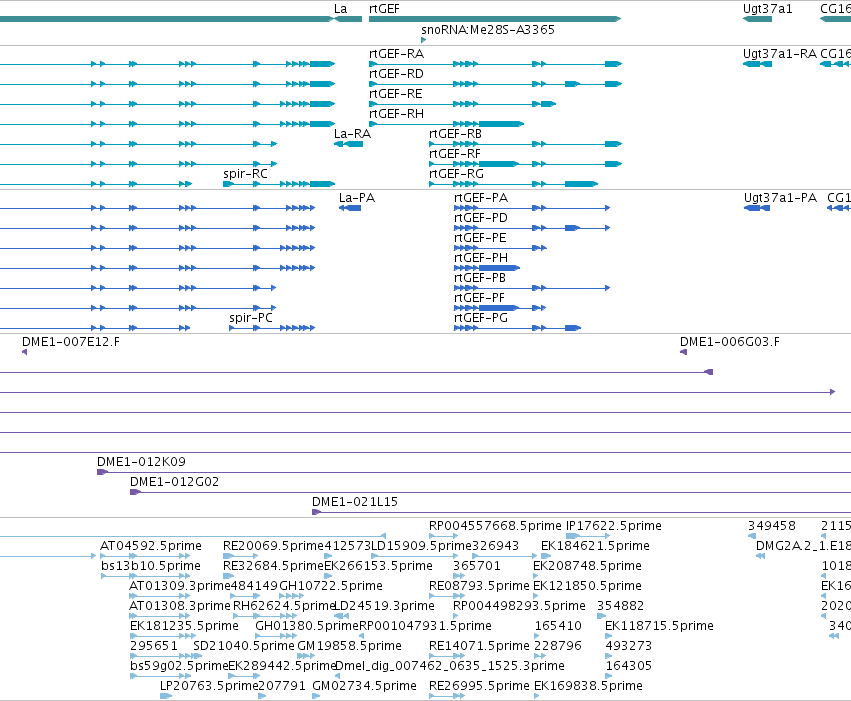Open protein rtGEF-PF label
851x701 pixels.
[x=479, y=298]
